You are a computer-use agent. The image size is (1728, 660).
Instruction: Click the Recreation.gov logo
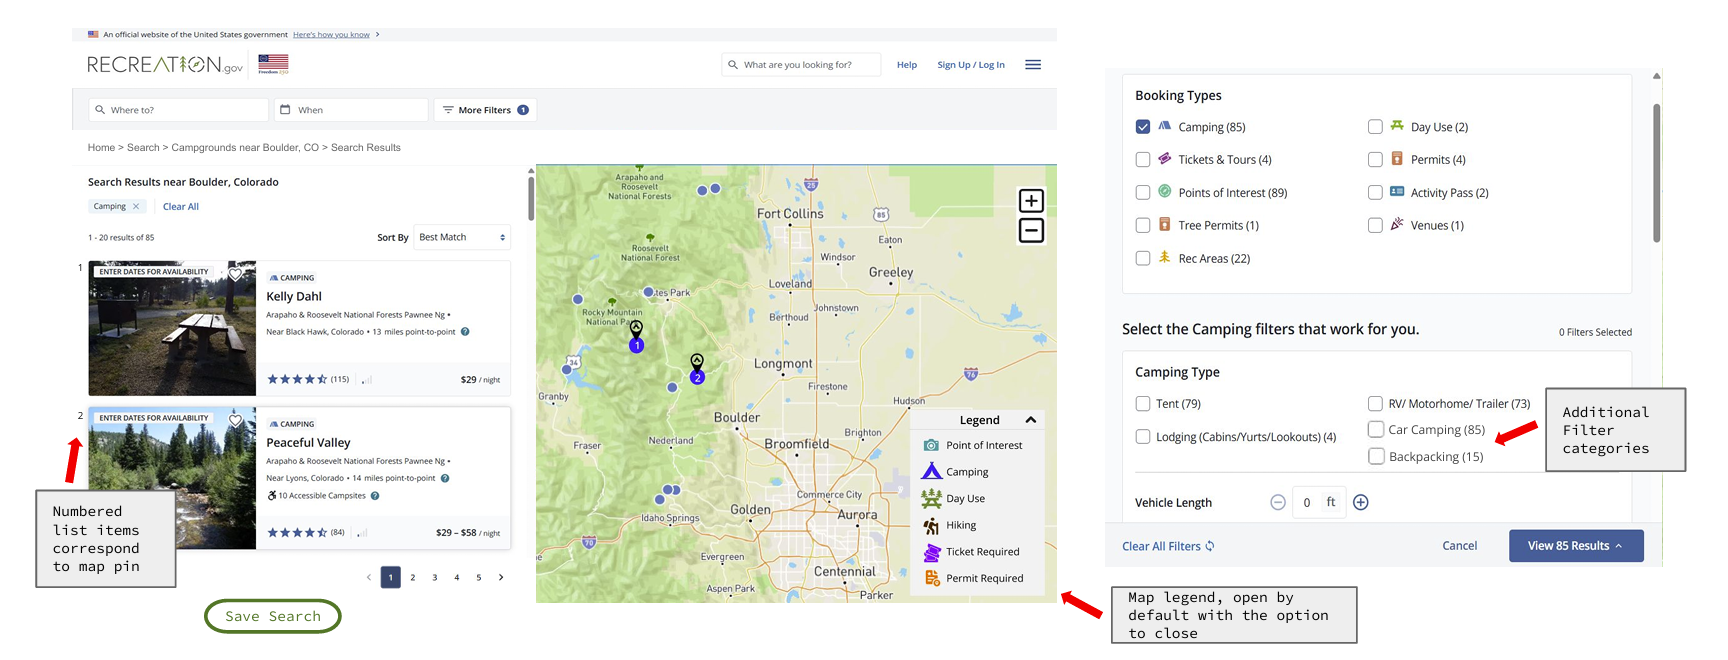(165, 65)
